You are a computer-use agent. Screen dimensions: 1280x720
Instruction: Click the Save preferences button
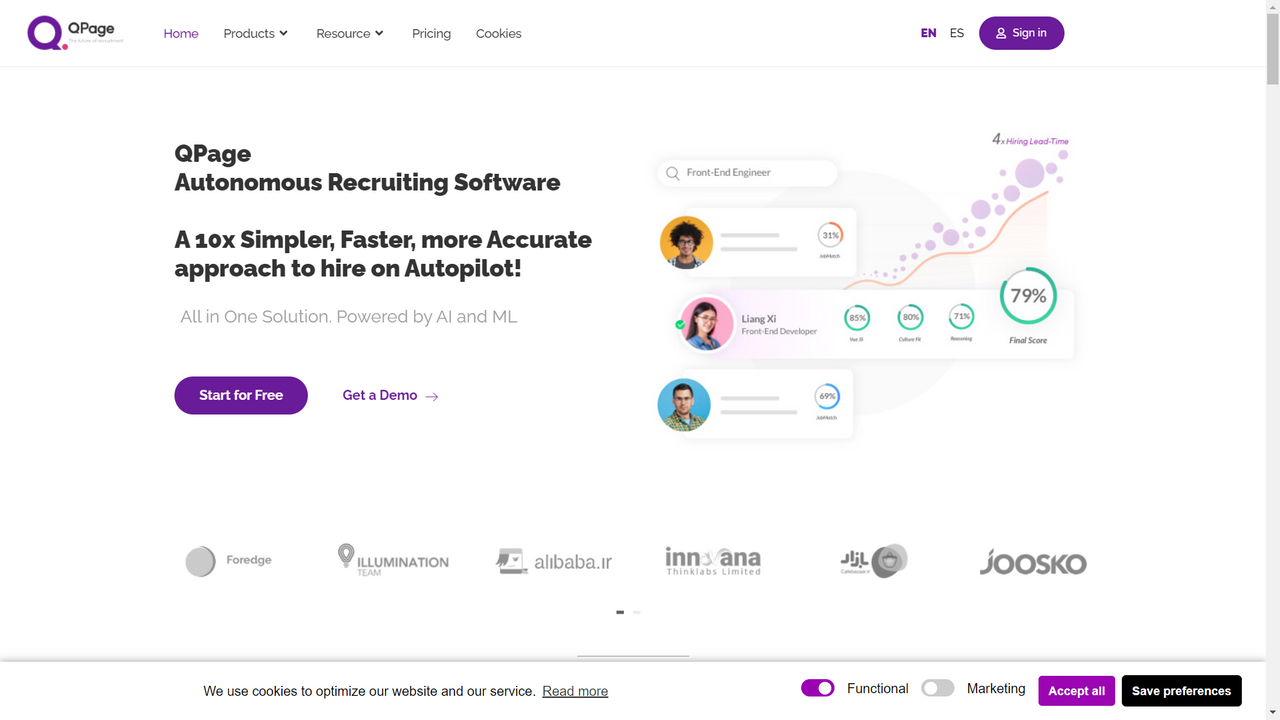[1181, 691]
